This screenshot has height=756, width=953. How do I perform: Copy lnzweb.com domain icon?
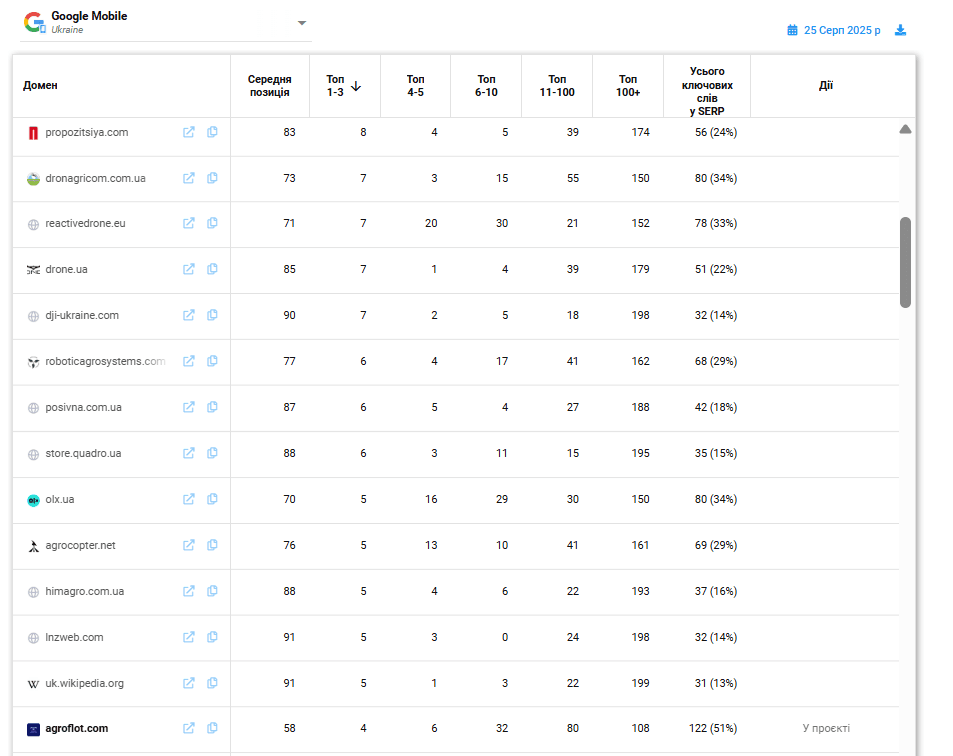tap(212, 637)
